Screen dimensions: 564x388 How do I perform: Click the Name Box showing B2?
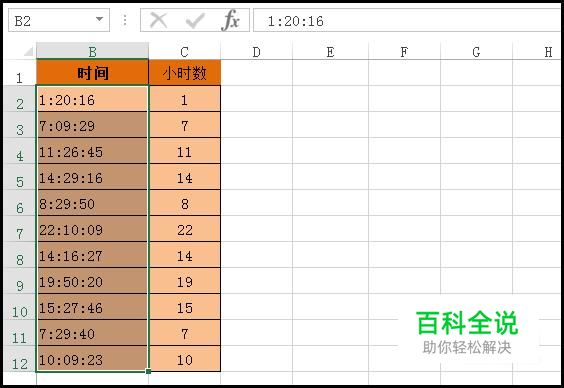[59, 20]
